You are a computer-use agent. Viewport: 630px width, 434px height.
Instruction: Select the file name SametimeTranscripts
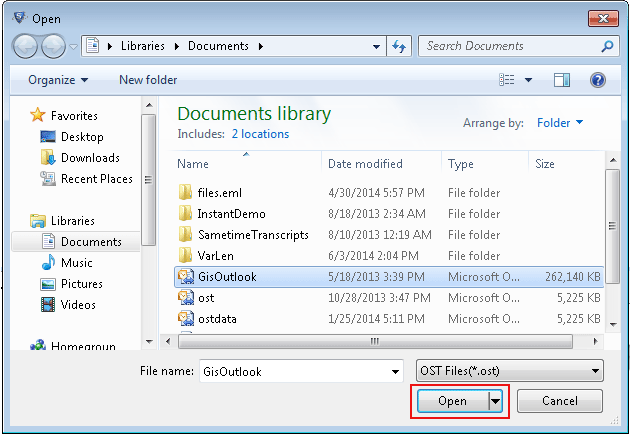[x=253, y=235]
